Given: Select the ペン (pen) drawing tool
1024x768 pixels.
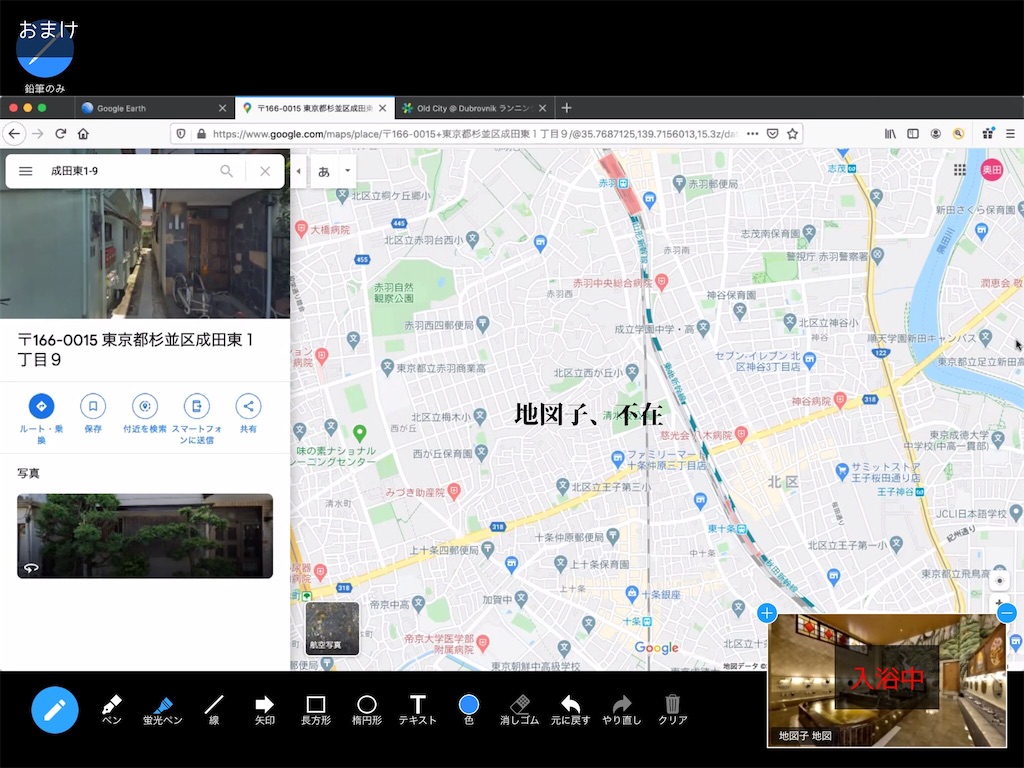Looking at the screenshot, I should [x=112, y=709].
